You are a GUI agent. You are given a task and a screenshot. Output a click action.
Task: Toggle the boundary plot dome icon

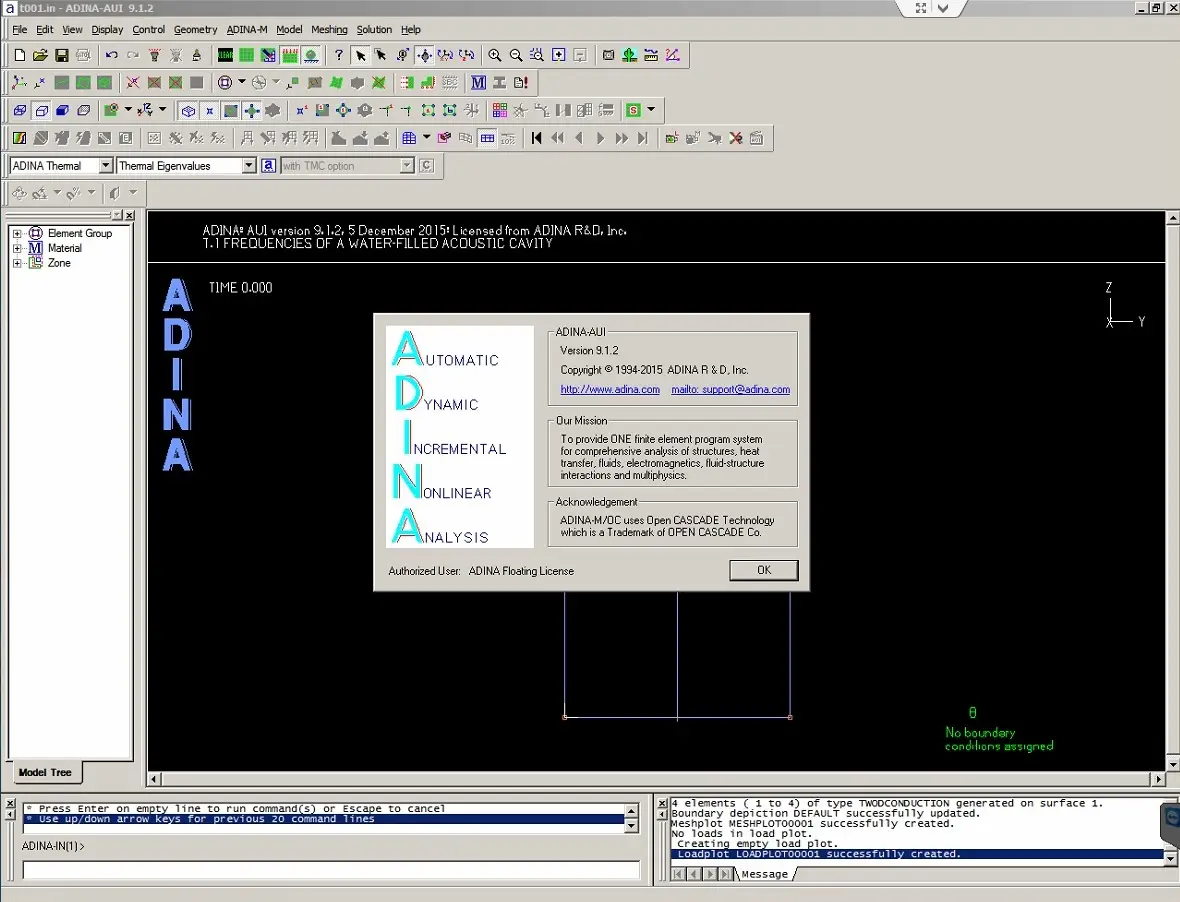point(310,55)
